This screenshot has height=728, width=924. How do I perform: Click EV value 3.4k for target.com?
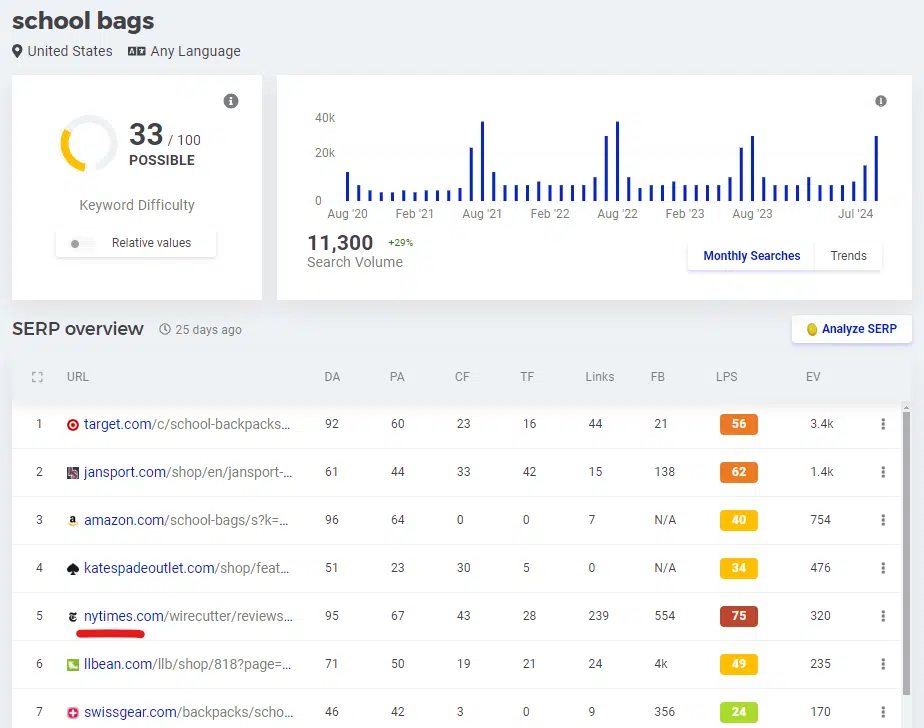point(821,424)
